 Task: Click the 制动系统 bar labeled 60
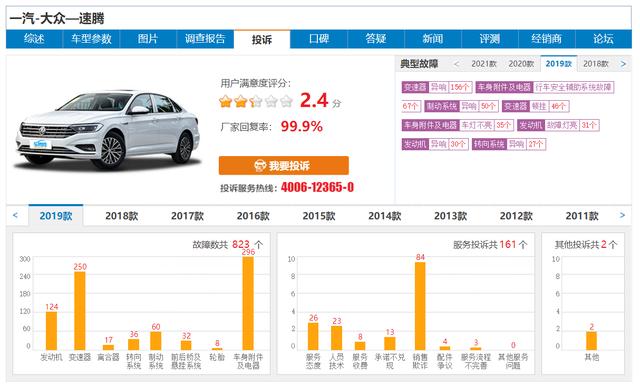[x=156, y=341]
